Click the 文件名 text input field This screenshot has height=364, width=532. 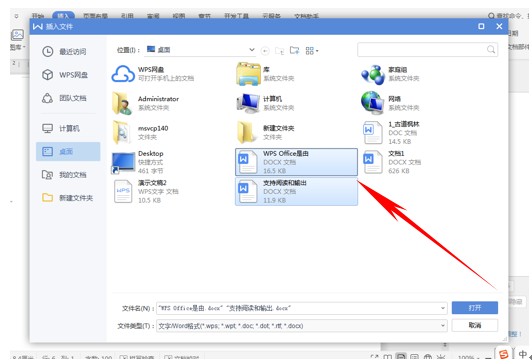(298, 308)
